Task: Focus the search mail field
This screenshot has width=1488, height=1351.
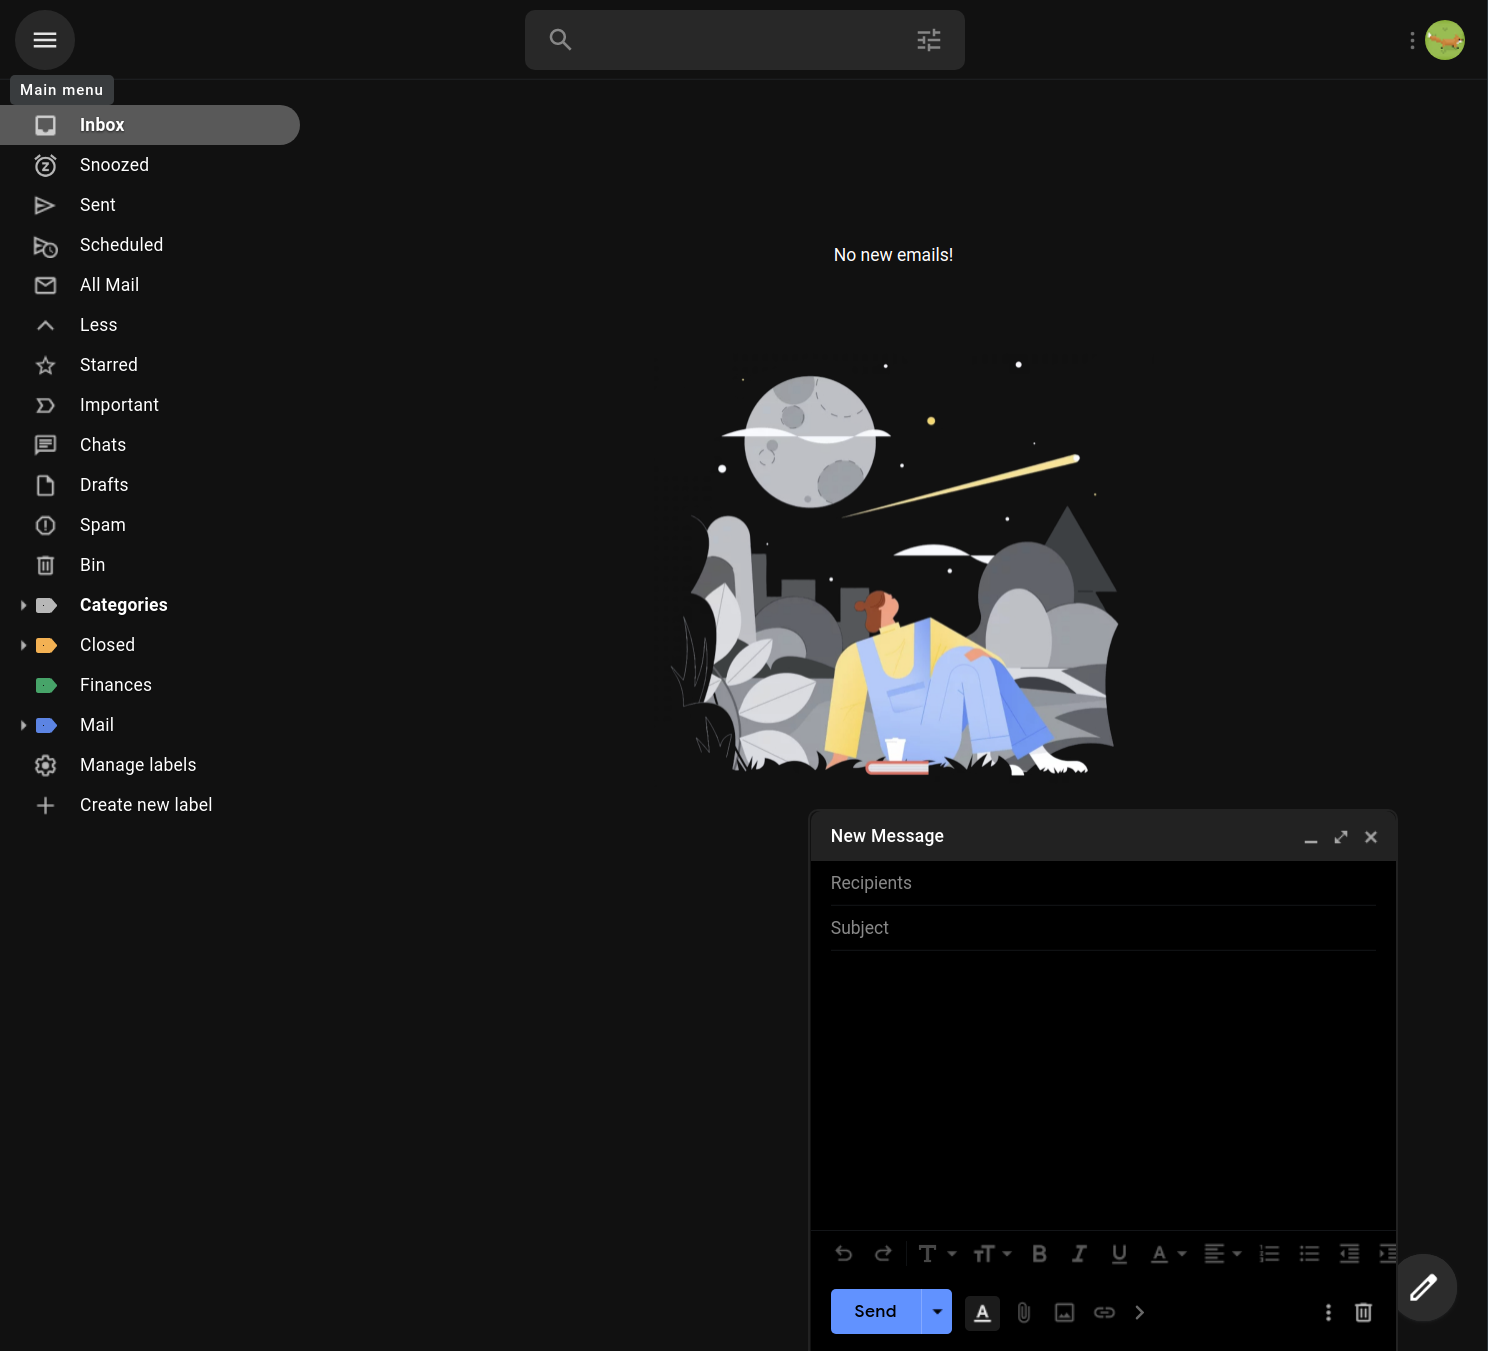Action: pyautogui.click(x=745, y=40)
